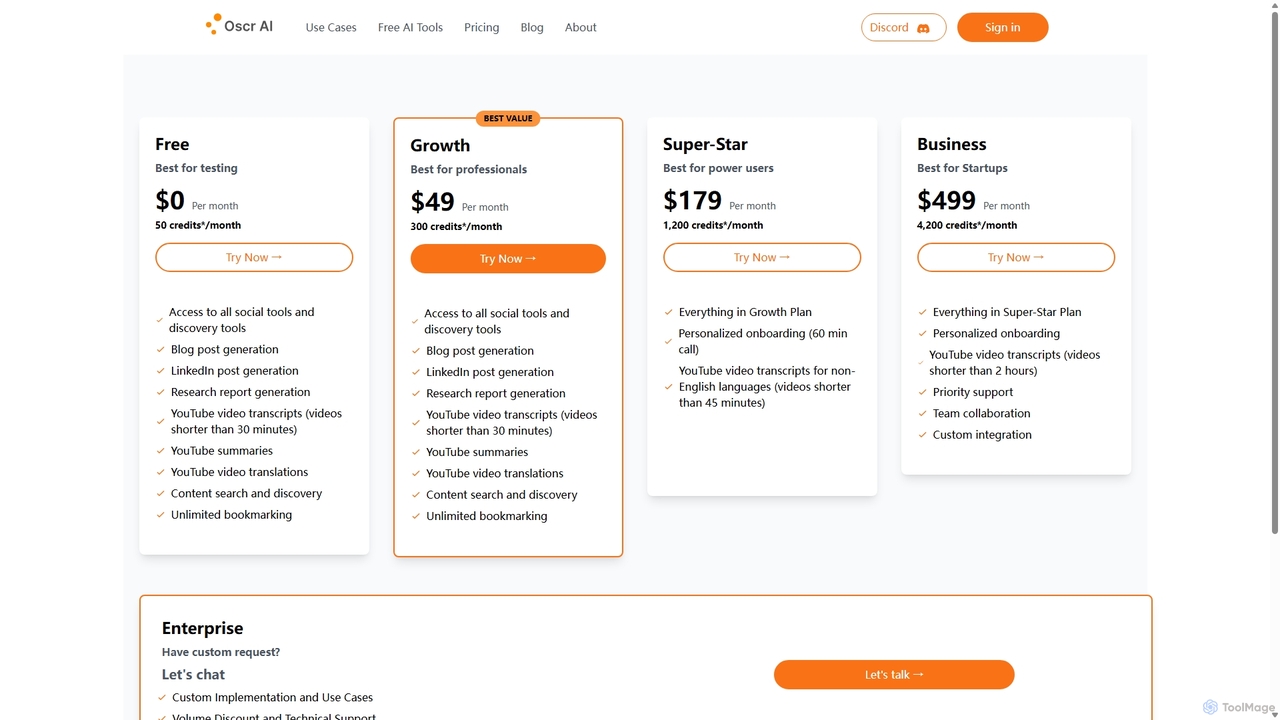Click 'Best for power users' subtitle
1280x720 pixels.
pos(718,168)
